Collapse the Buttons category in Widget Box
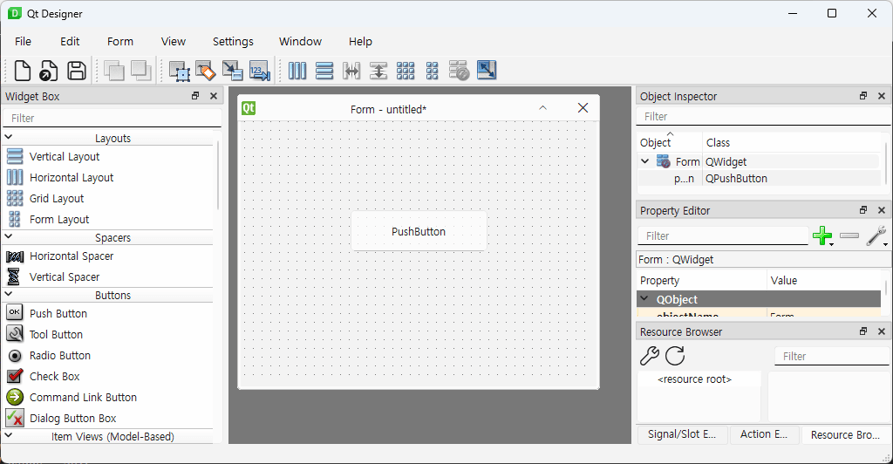 9,294
